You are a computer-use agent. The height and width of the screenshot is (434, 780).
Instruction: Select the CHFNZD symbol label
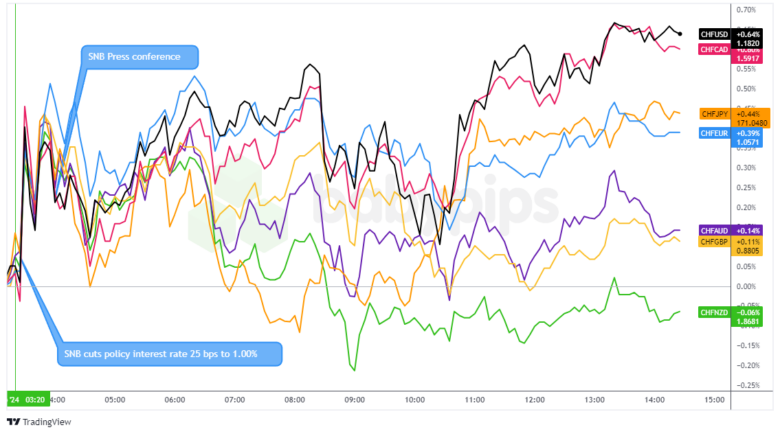[715, 313]
